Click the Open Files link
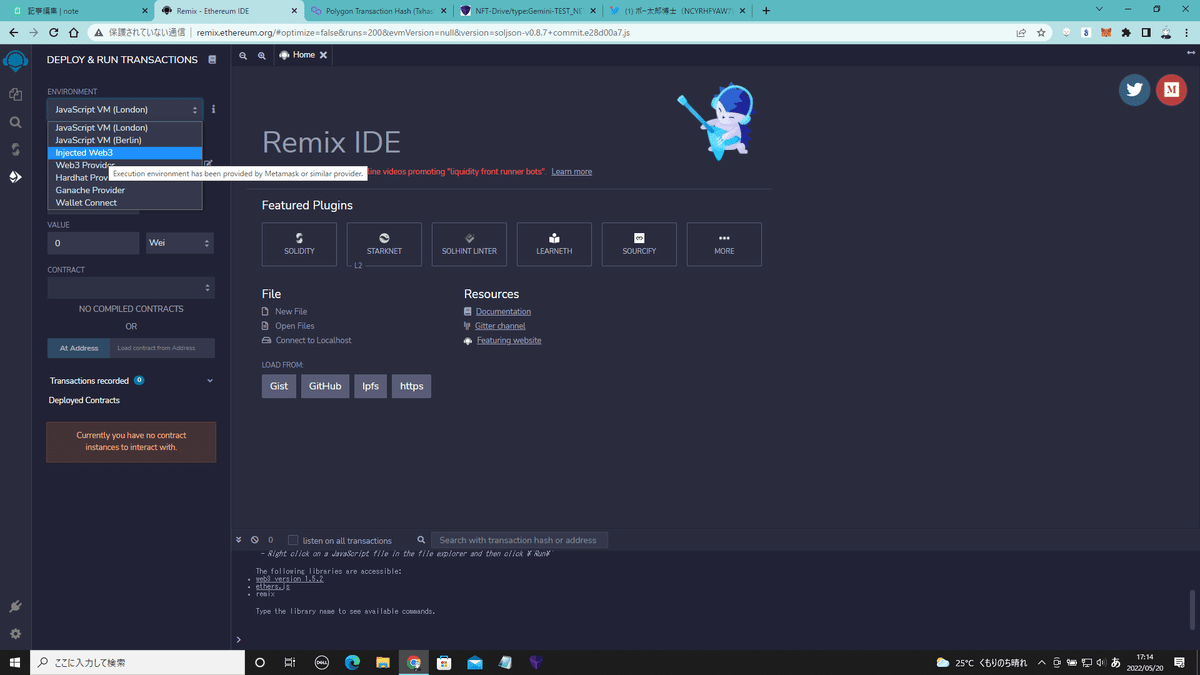The image size is (1200, 675). (295, 326)
